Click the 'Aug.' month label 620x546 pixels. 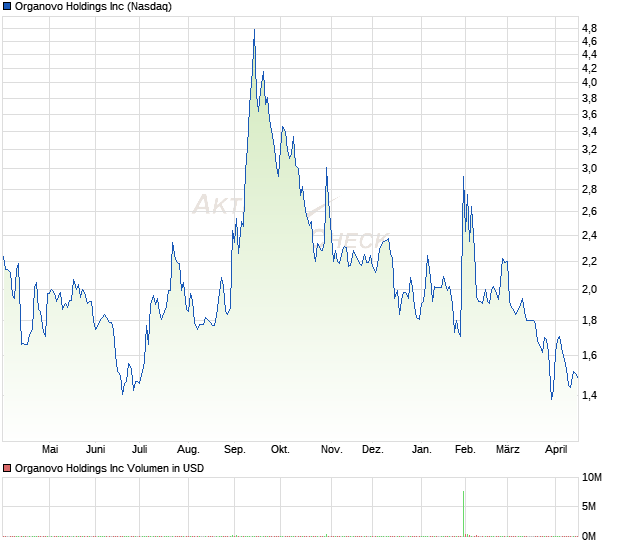click(x=188, y=449)
